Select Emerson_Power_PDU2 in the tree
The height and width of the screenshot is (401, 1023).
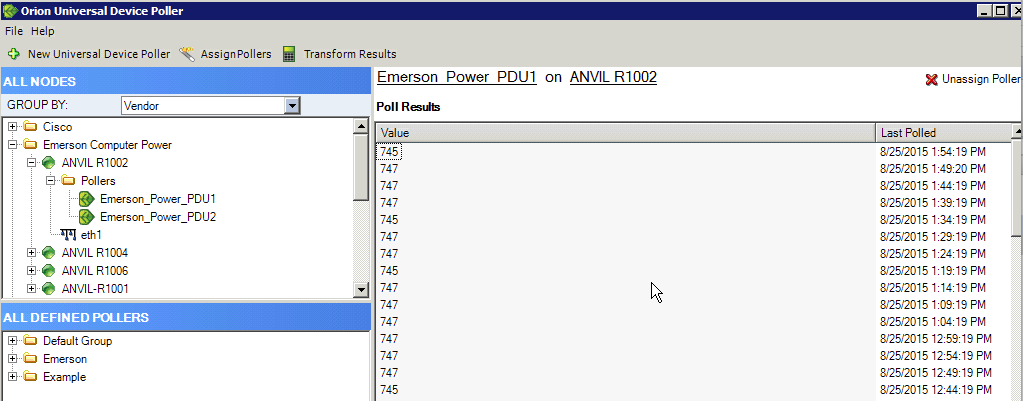158,216
